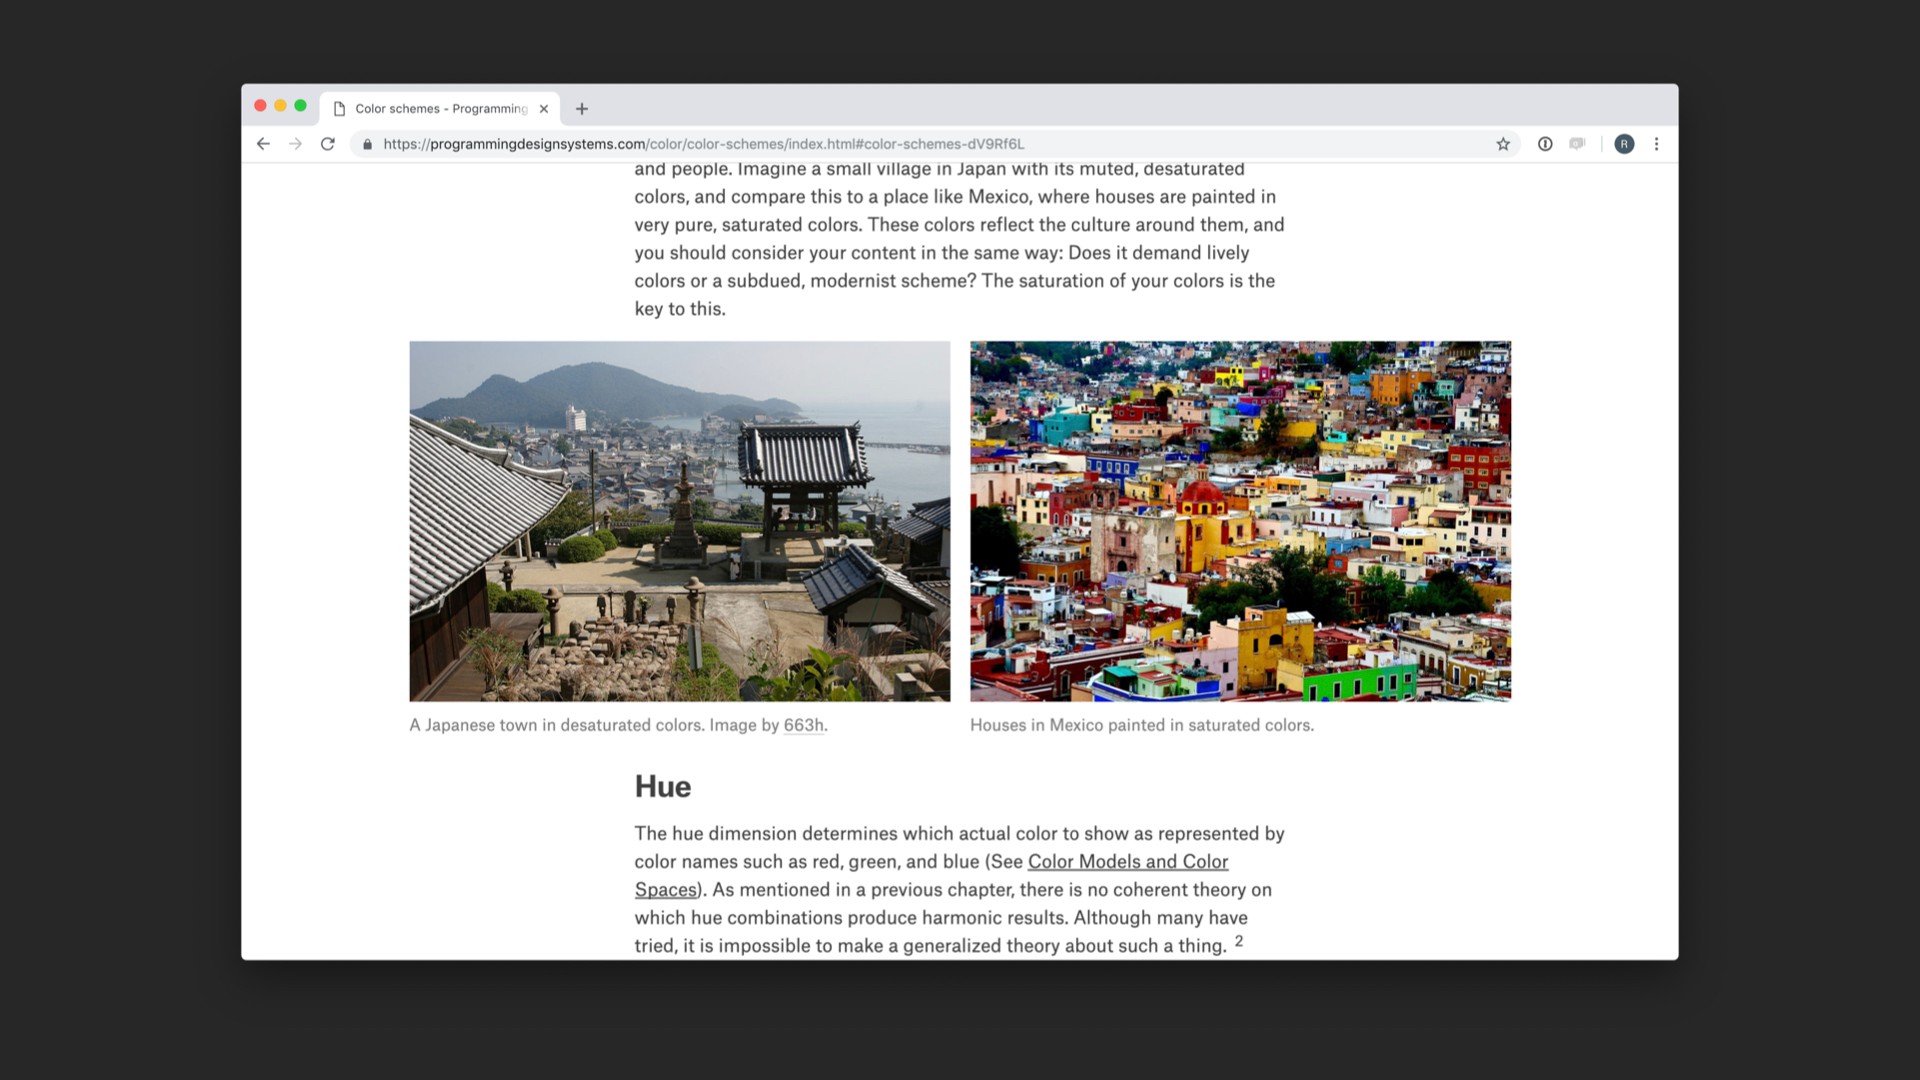Toggle the browser sync status icon
The height and width of the screenshot is (1080, 1920).
coord(1623,144)
